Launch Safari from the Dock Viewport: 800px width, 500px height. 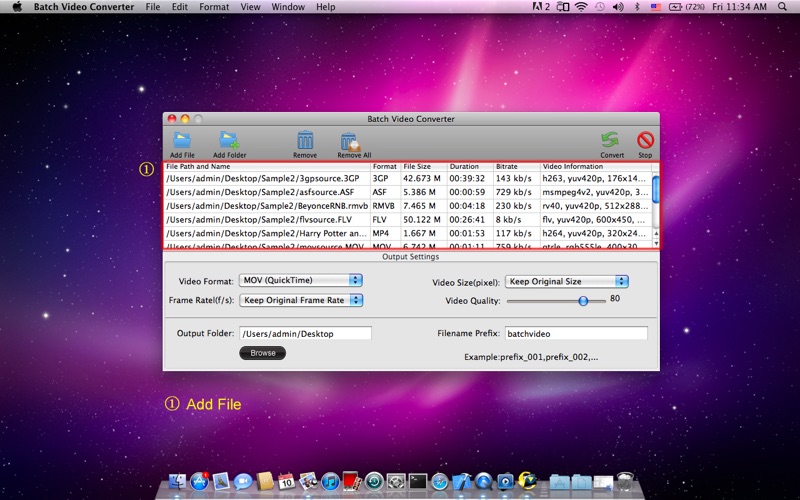[440, 481]
